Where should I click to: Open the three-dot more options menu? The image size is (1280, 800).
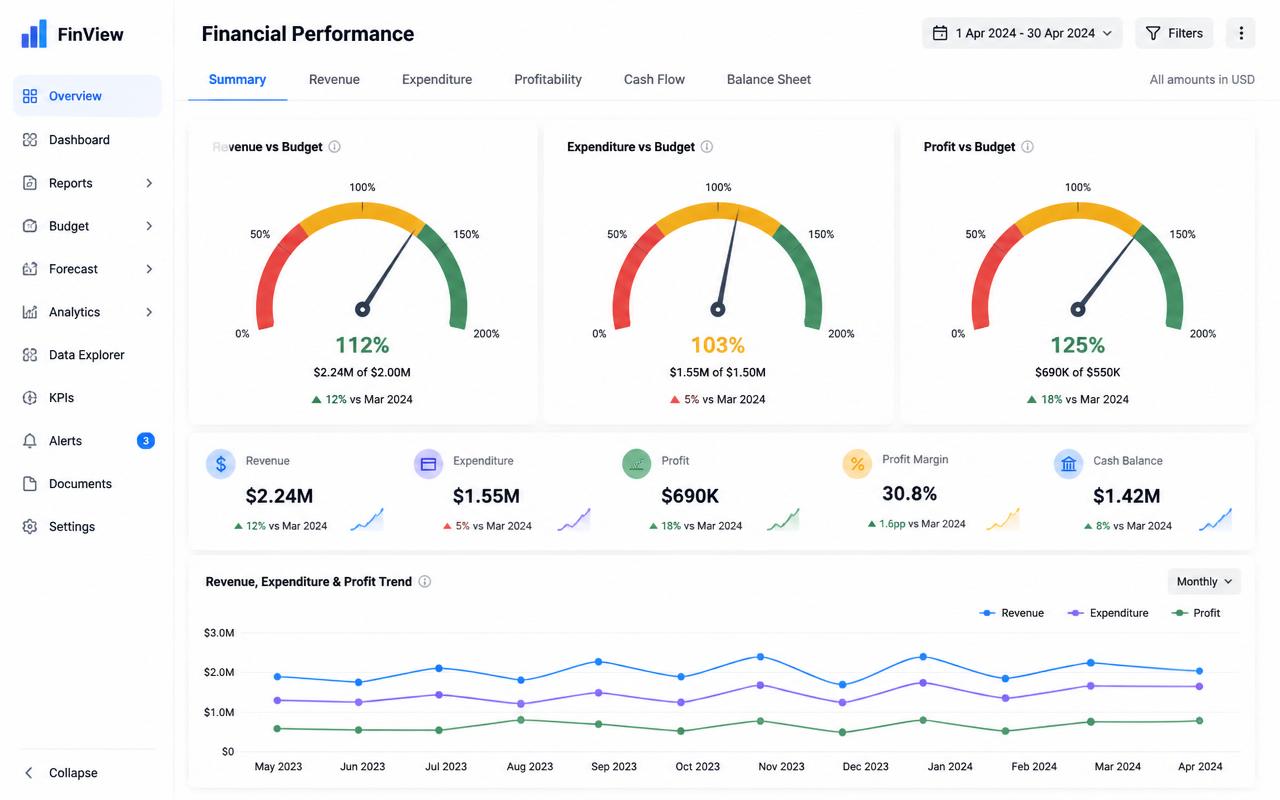point(1240,33)
